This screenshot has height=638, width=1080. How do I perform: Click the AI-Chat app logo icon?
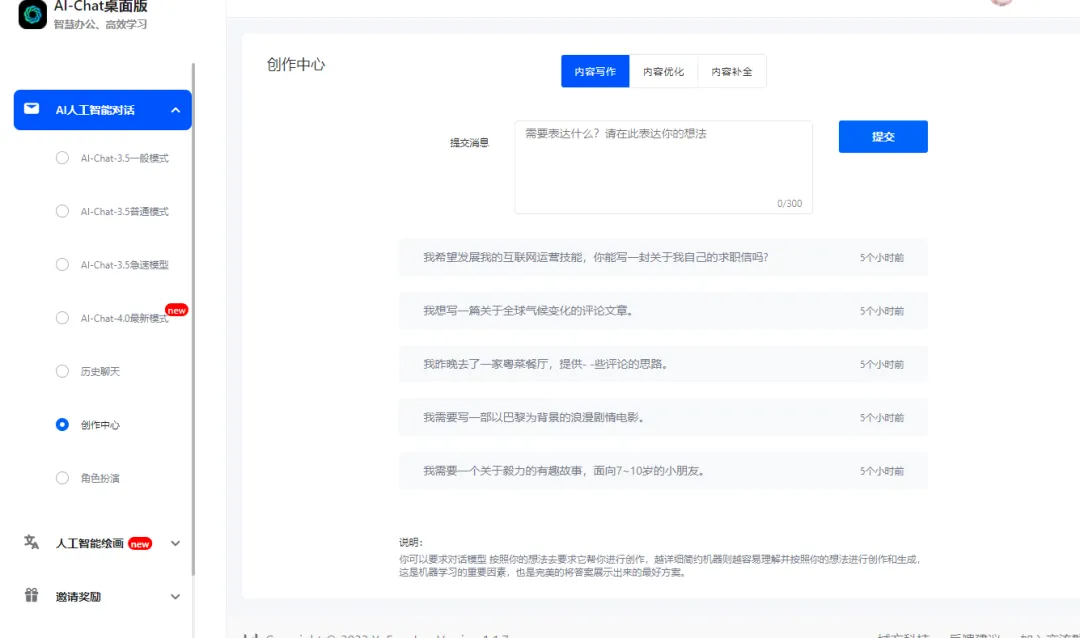click(33, 14)
